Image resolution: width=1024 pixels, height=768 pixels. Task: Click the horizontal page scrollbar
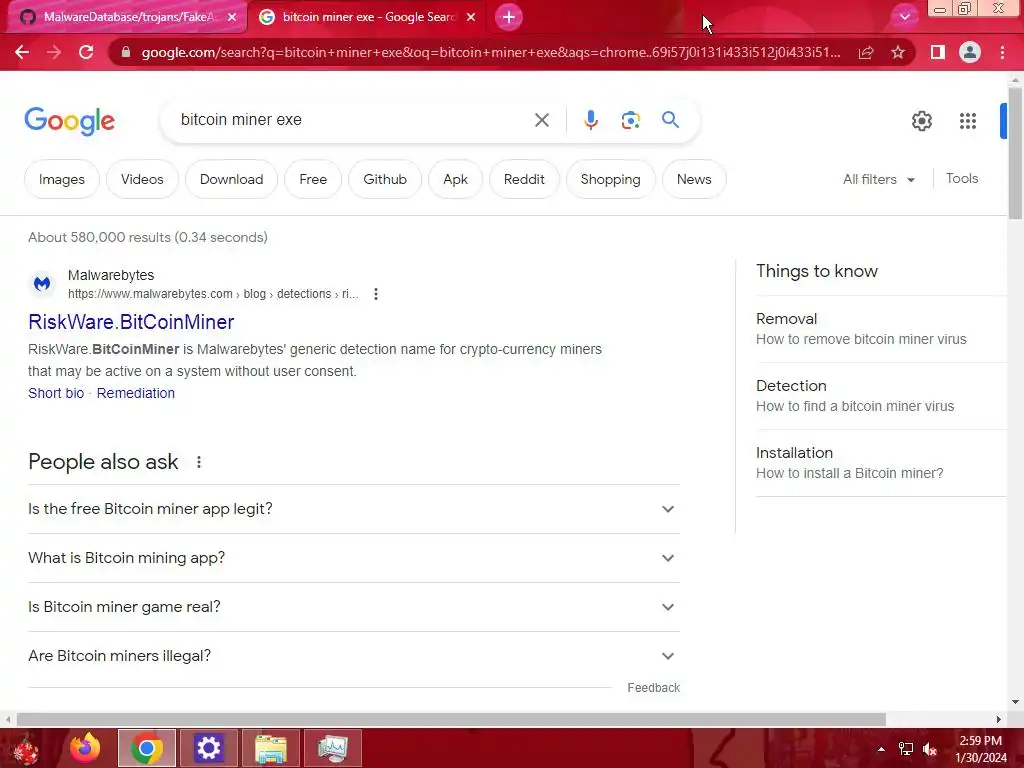[x=451, y=719]
